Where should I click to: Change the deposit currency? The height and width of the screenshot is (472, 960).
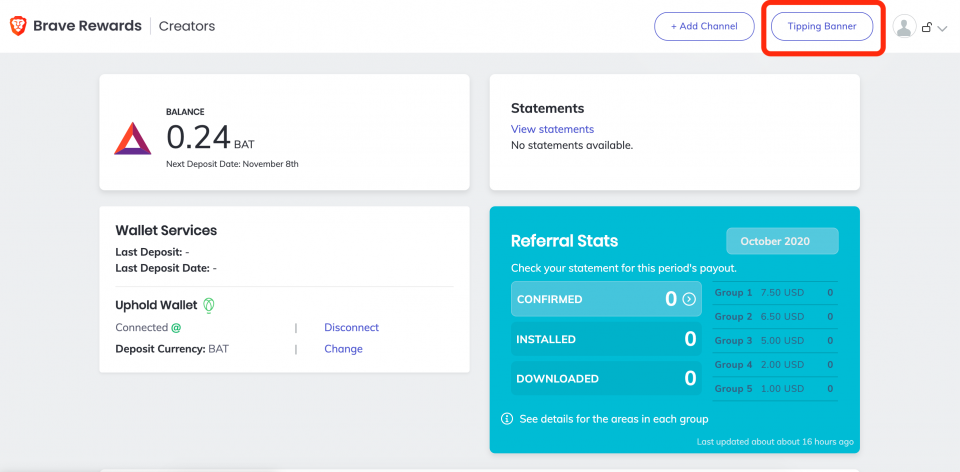[343, 349]
